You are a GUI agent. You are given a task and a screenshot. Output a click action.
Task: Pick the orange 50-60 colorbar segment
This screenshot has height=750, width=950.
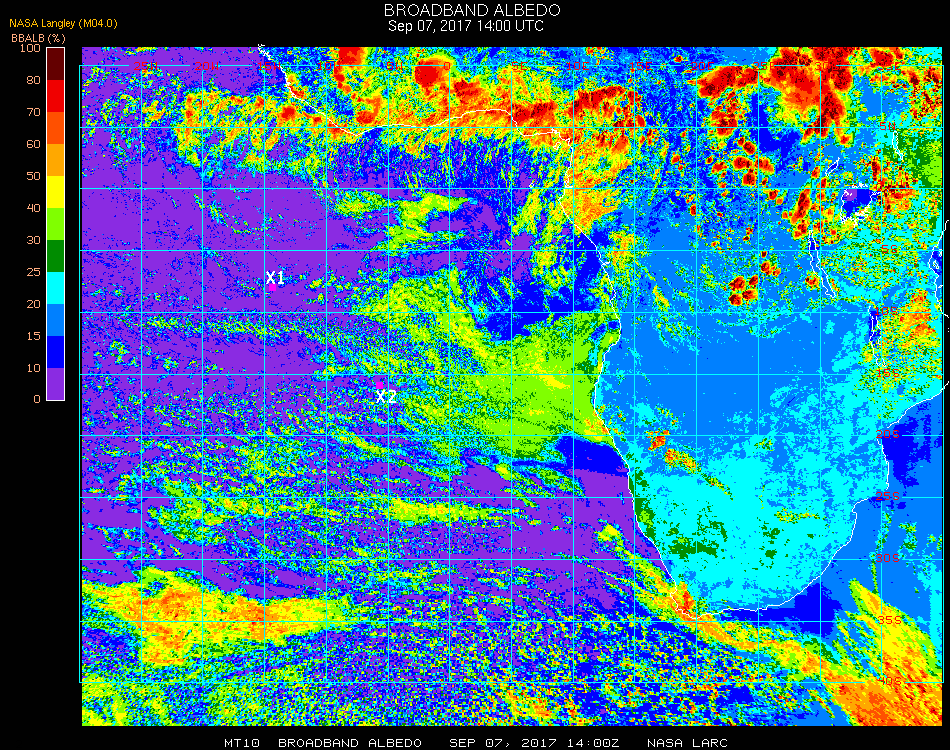(55, 160)
